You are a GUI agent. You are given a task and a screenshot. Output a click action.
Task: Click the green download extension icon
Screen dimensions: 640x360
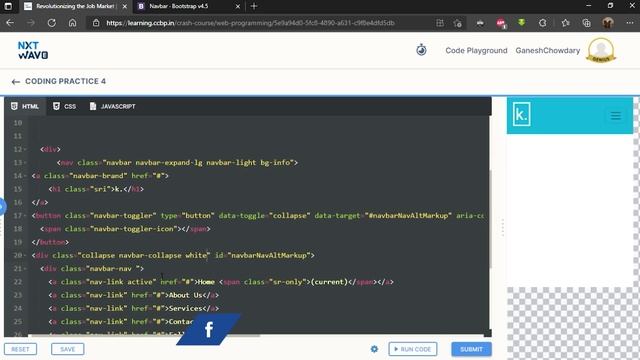click(521, 22)
